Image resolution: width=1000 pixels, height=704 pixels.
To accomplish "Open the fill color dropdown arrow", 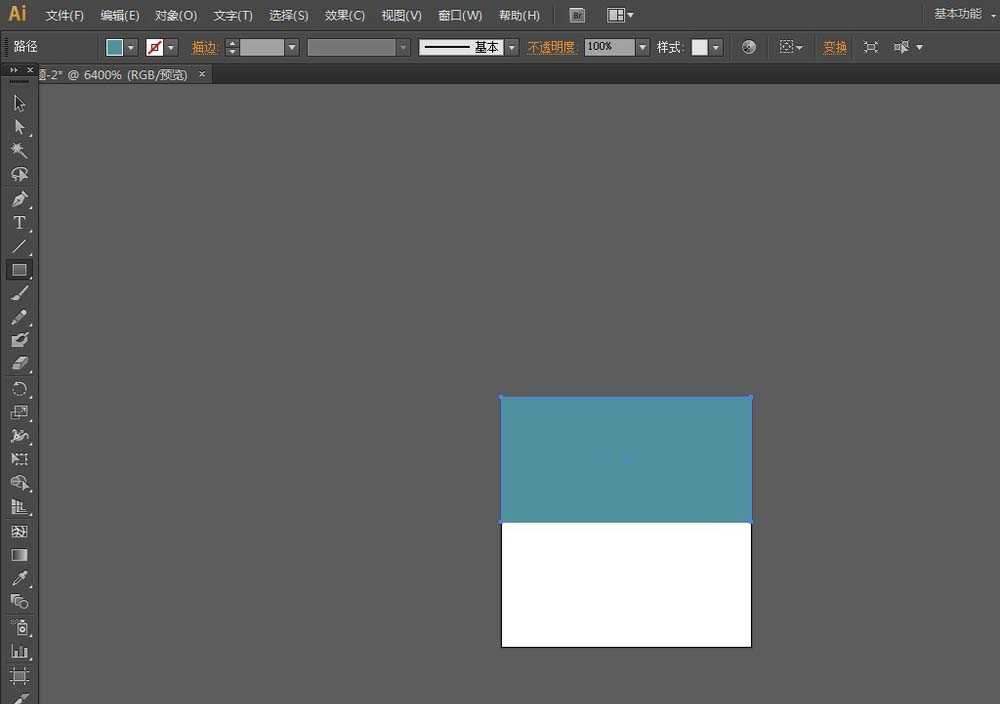I will point(131,48).
